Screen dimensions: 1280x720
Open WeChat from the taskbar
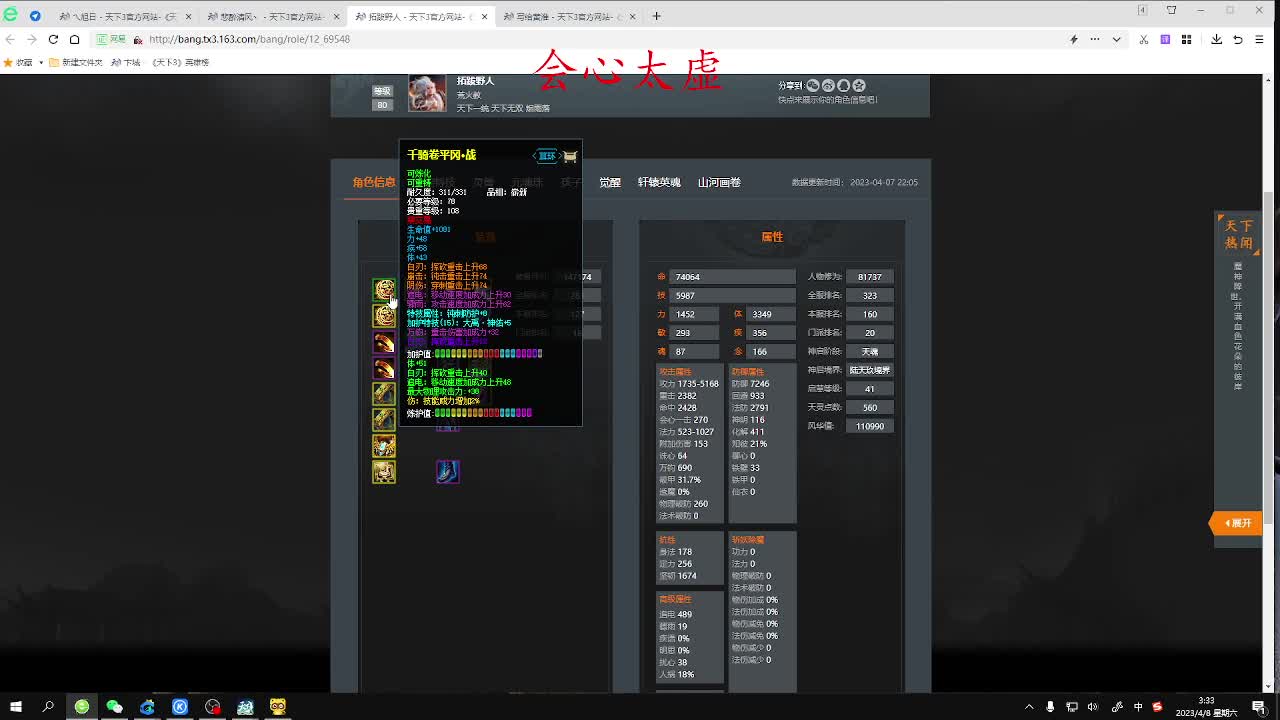tap(114, 707)
